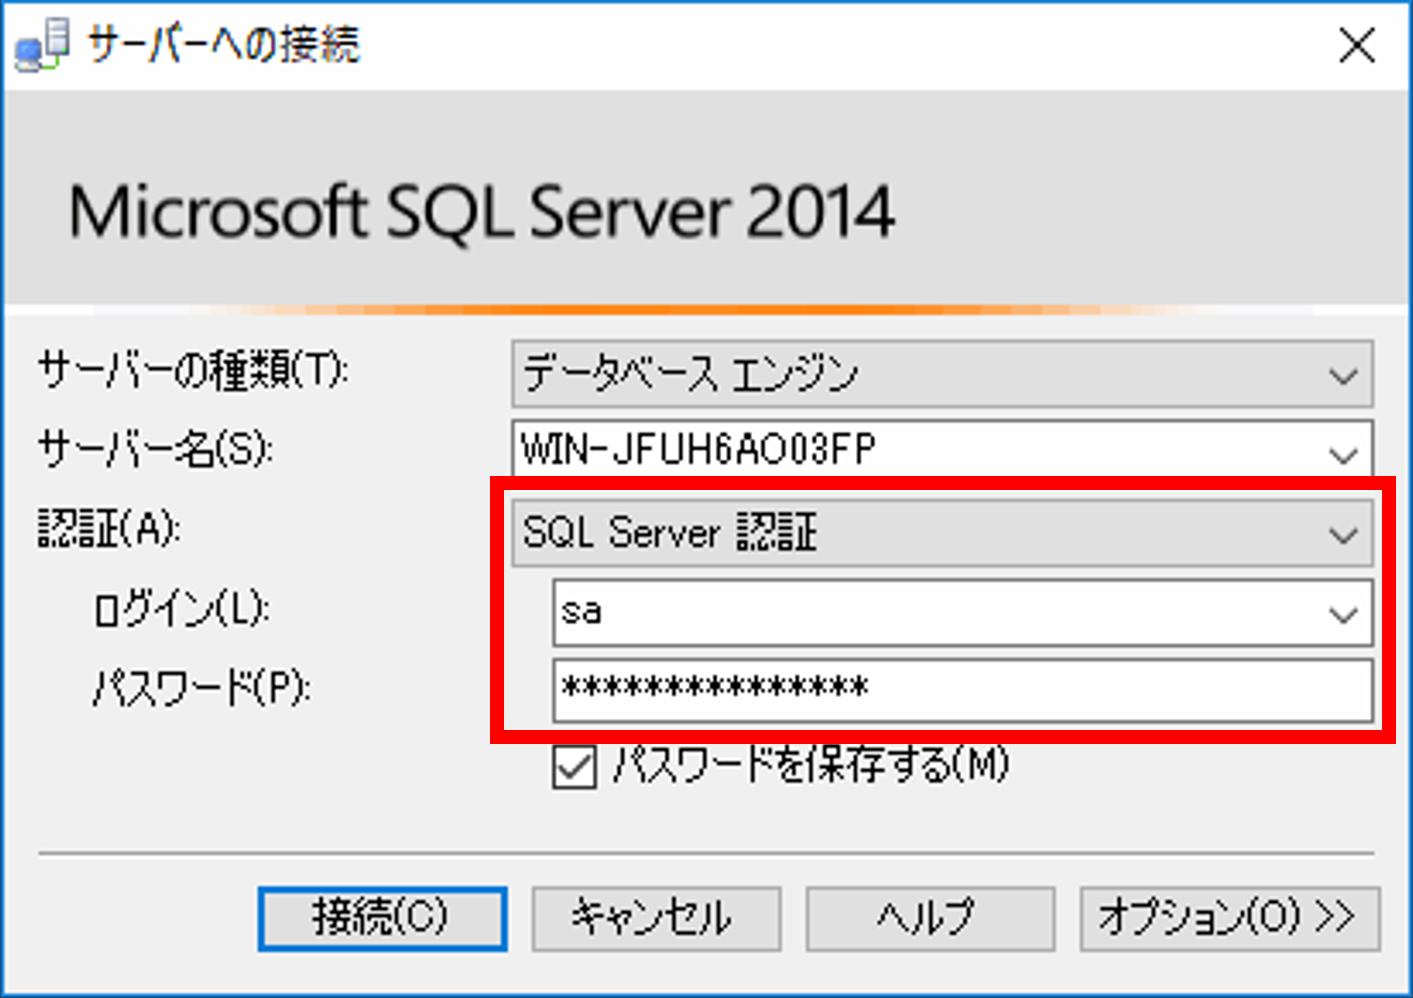Open the 認証 dropdown showing SQL Server 認証
This screenshot has height=998, width=1413.
coord(942,533)
